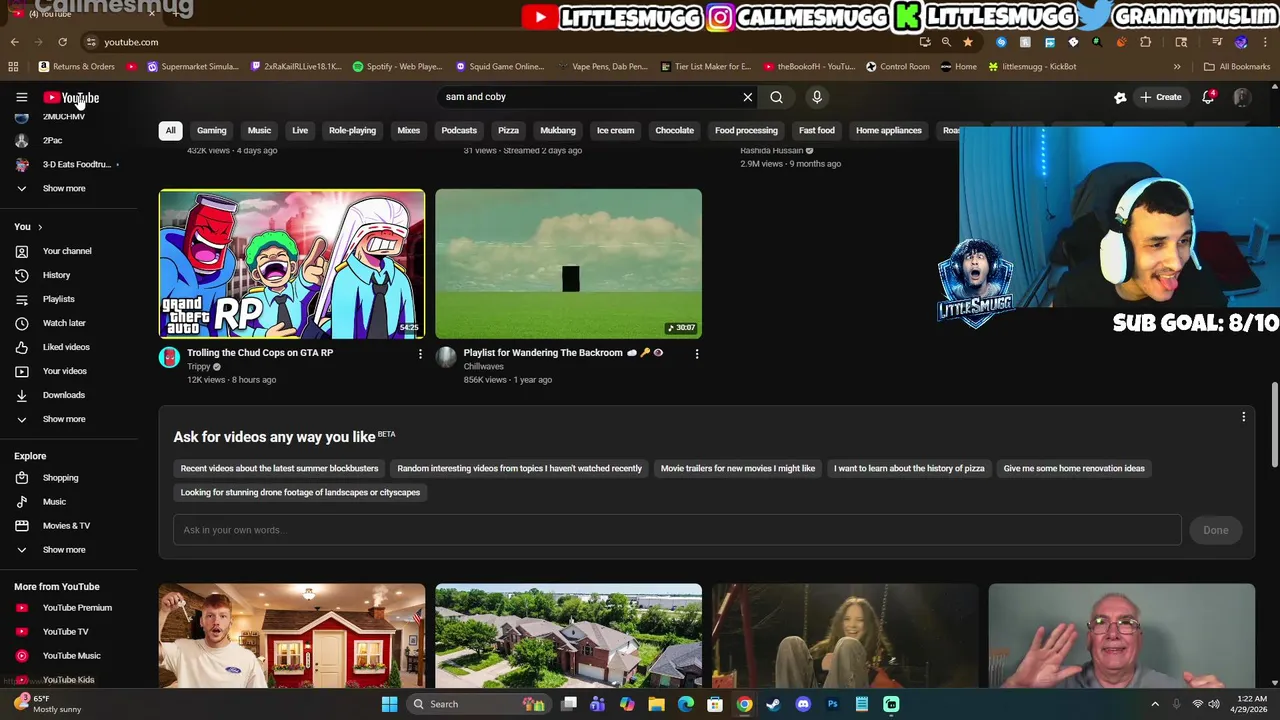
Task: Select the Live filter chip
Action: pyautogui.click(x=300, y=130)
